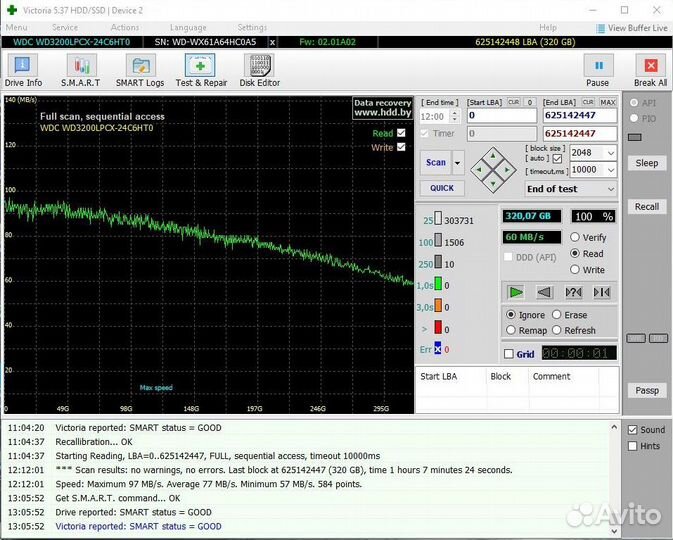This screenshot has height=540, width=673.
Task: Select the Verify radio button
Action: (575, 238)
